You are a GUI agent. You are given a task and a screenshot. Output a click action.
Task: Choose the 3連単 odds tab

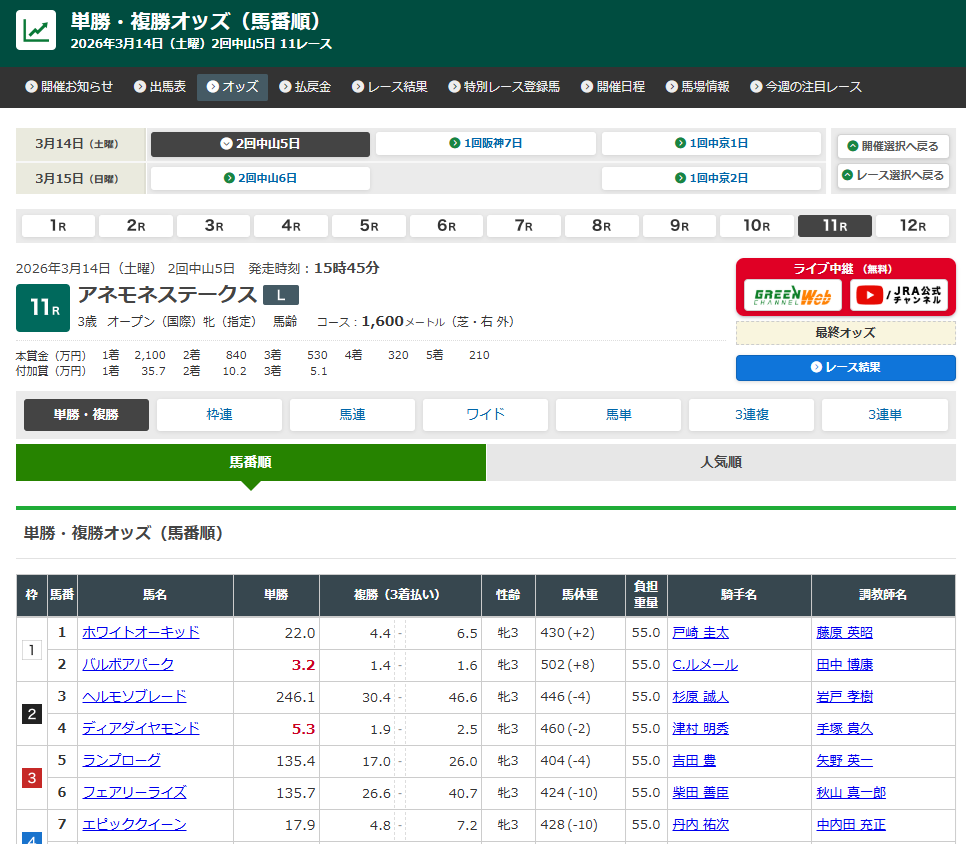point(884,414)
